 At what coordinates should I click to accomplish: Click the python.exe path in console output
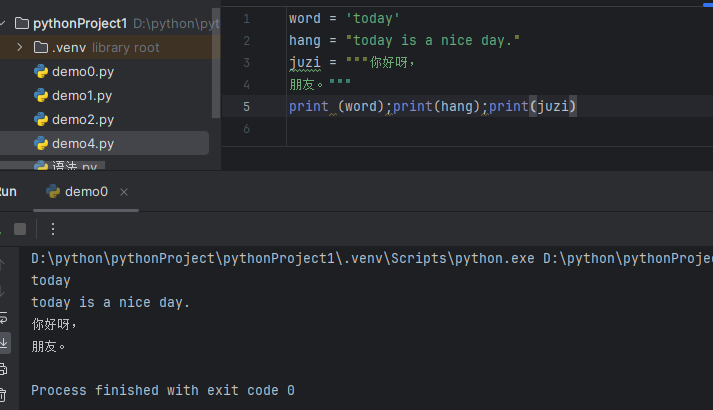(283, 259)
